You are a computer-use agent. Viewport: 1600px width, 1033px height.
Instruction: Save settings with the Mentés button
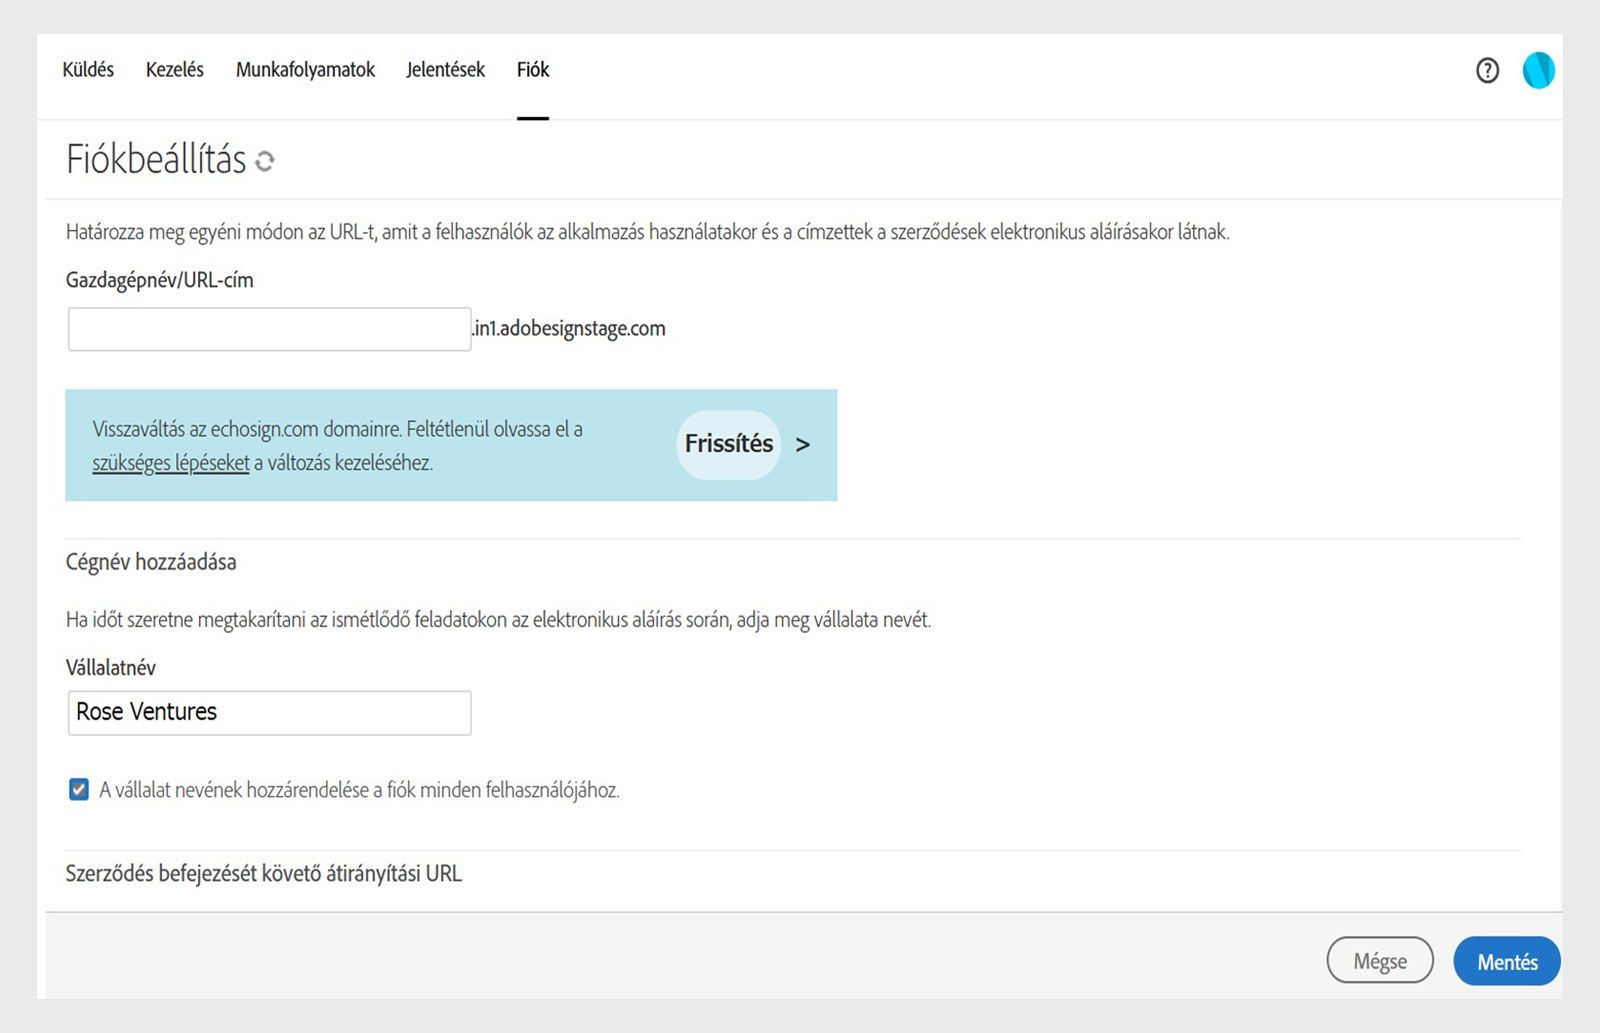tap(1507, 961)
